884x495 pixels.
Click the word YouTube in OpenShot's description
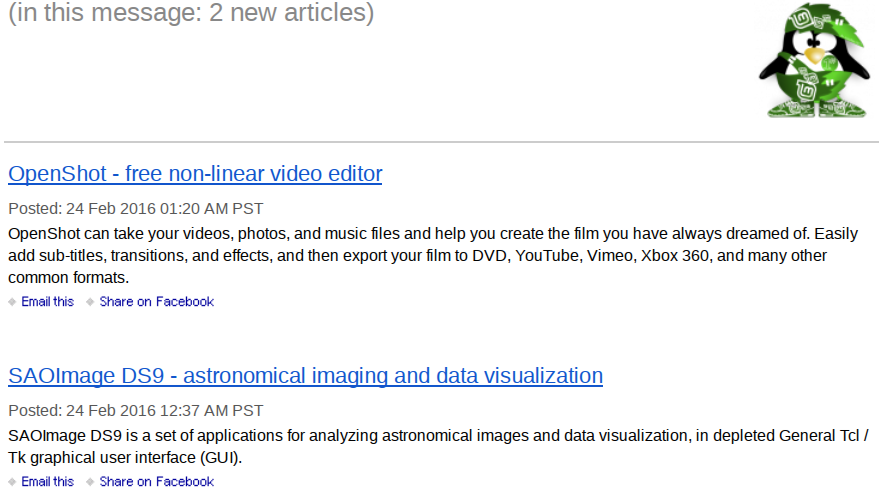coord(547,255)
